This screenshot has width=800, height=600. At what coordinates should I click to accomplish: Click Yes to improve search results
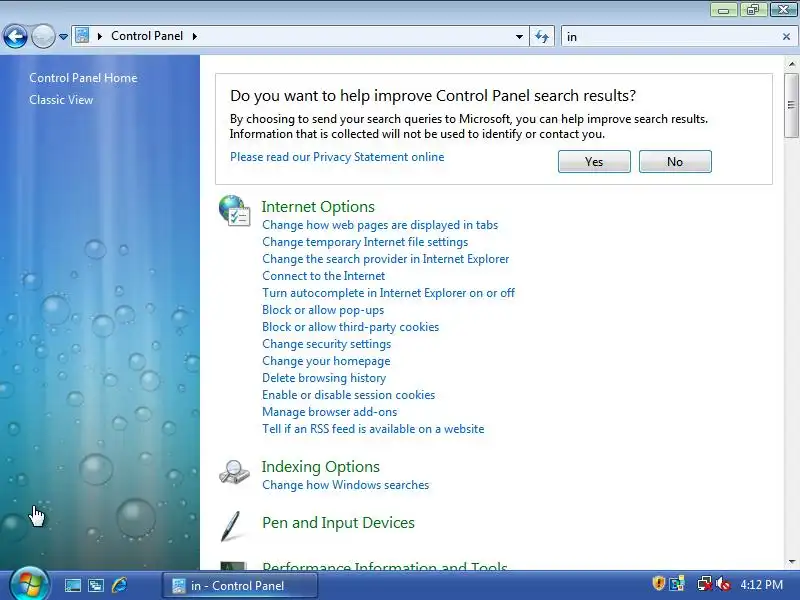594,162
